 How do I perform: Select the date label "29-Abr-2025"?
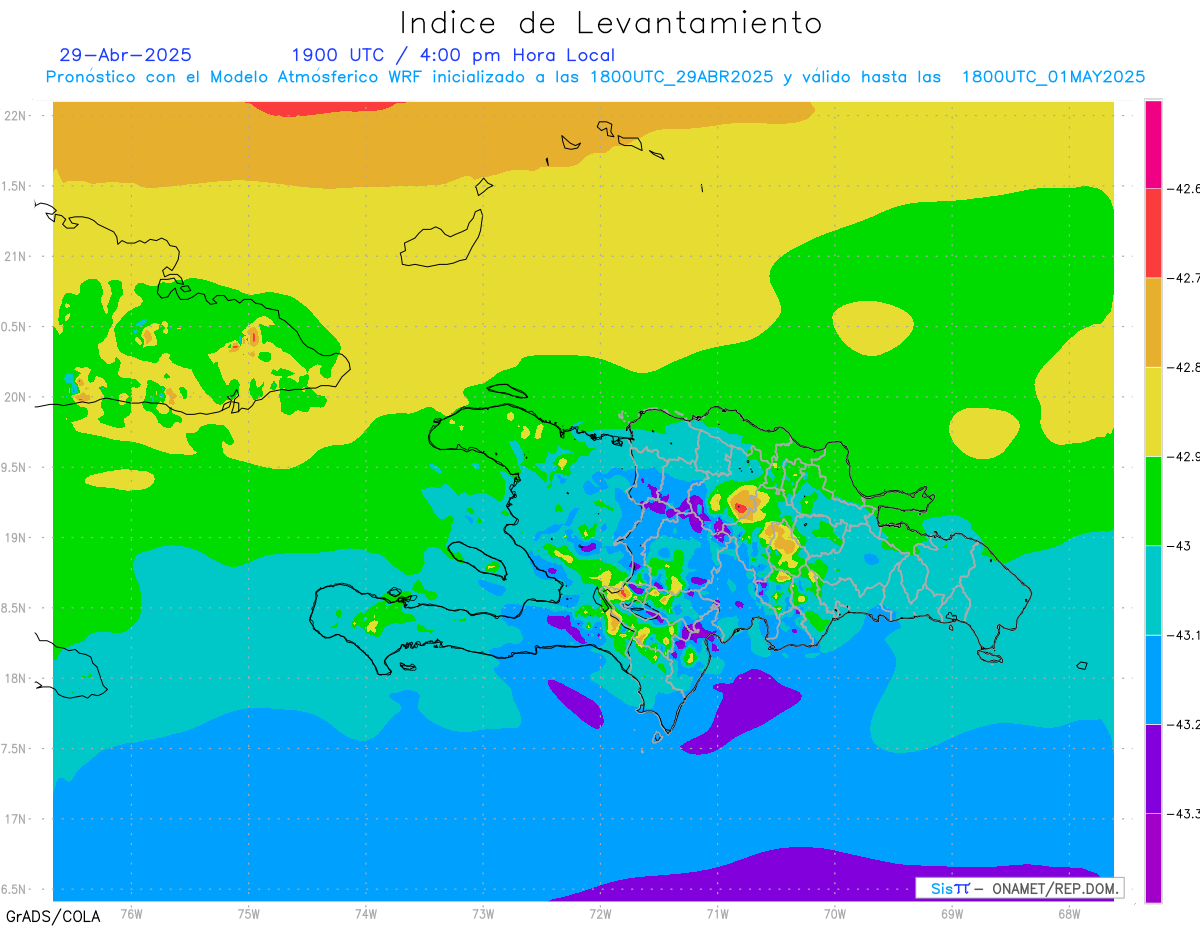[125, 55]
